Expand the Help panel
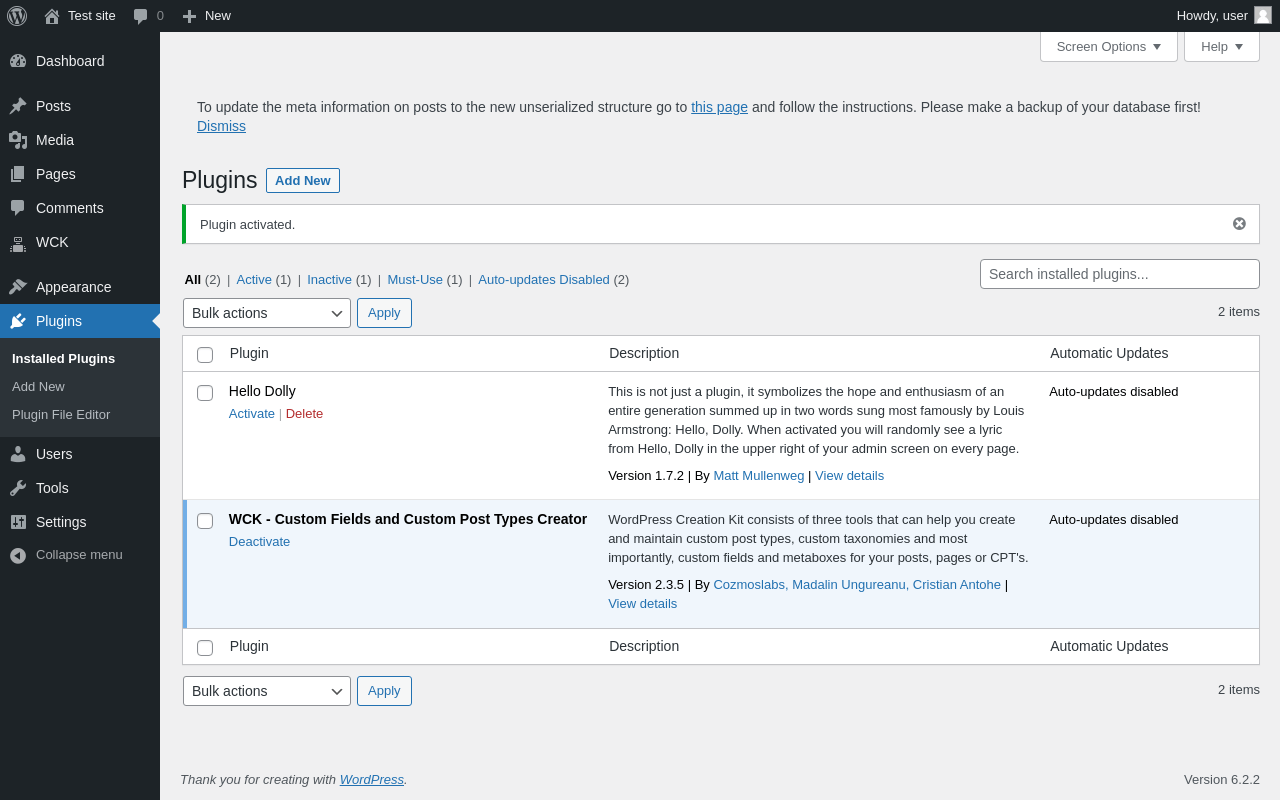 (1221, 46)
